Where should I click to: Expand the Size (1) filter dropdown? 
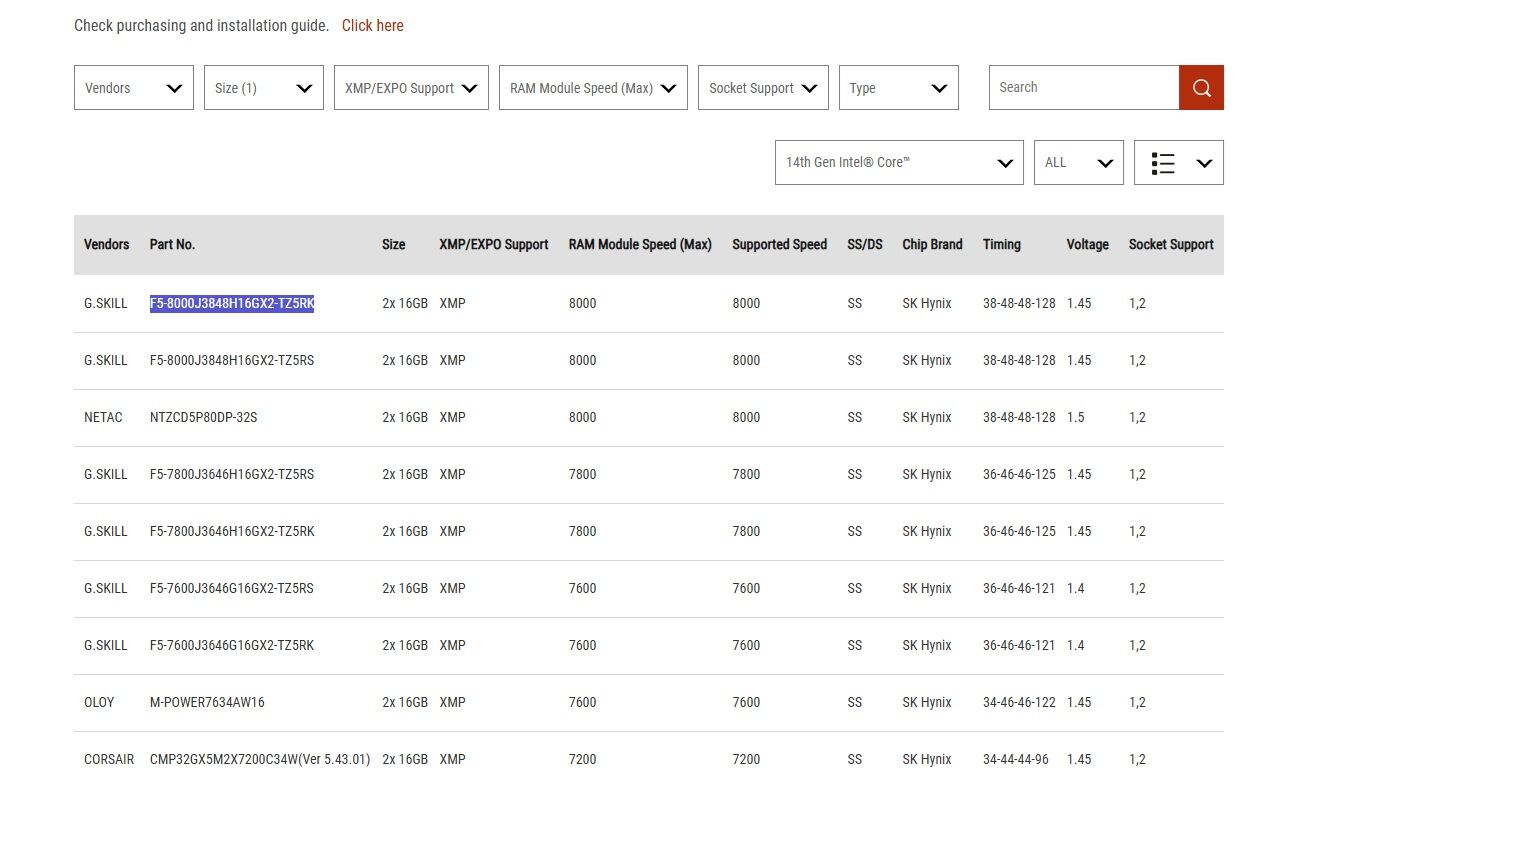264,88
